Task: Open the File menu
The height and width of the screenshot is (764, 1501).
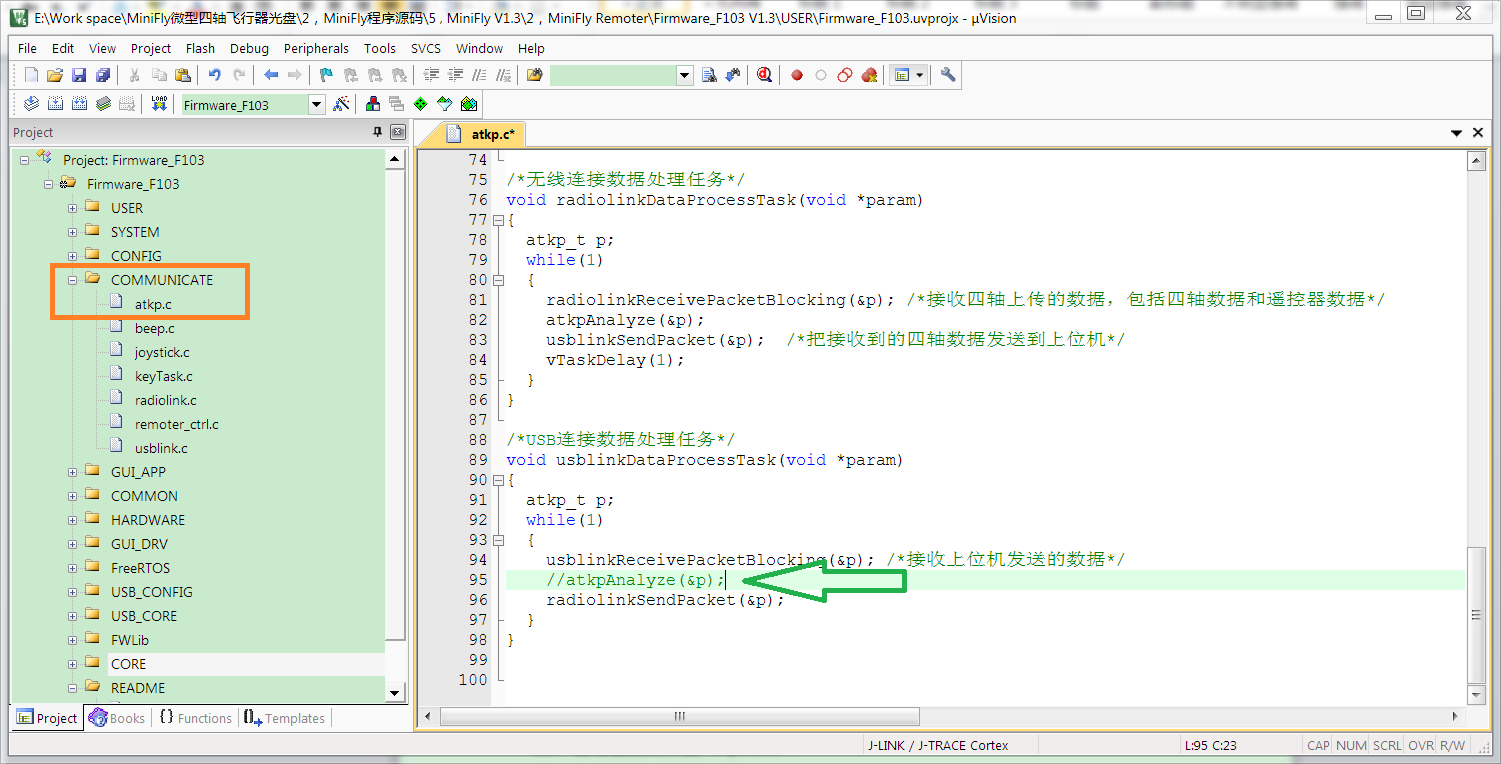Action: pyautogui.click(x=27, y=48)
